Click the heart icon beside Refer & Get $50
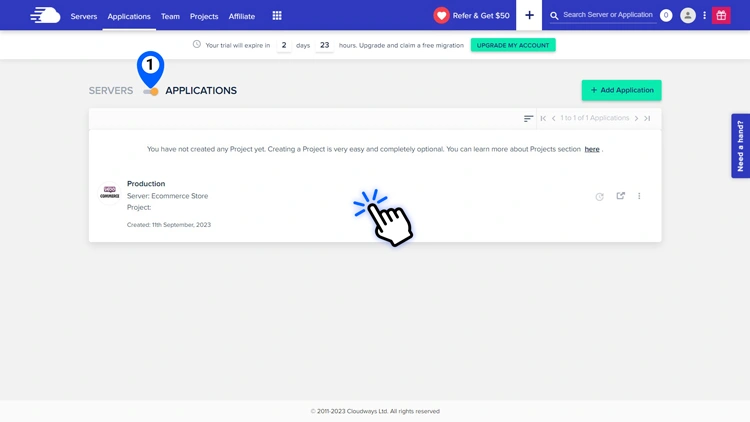 point(441,15)
